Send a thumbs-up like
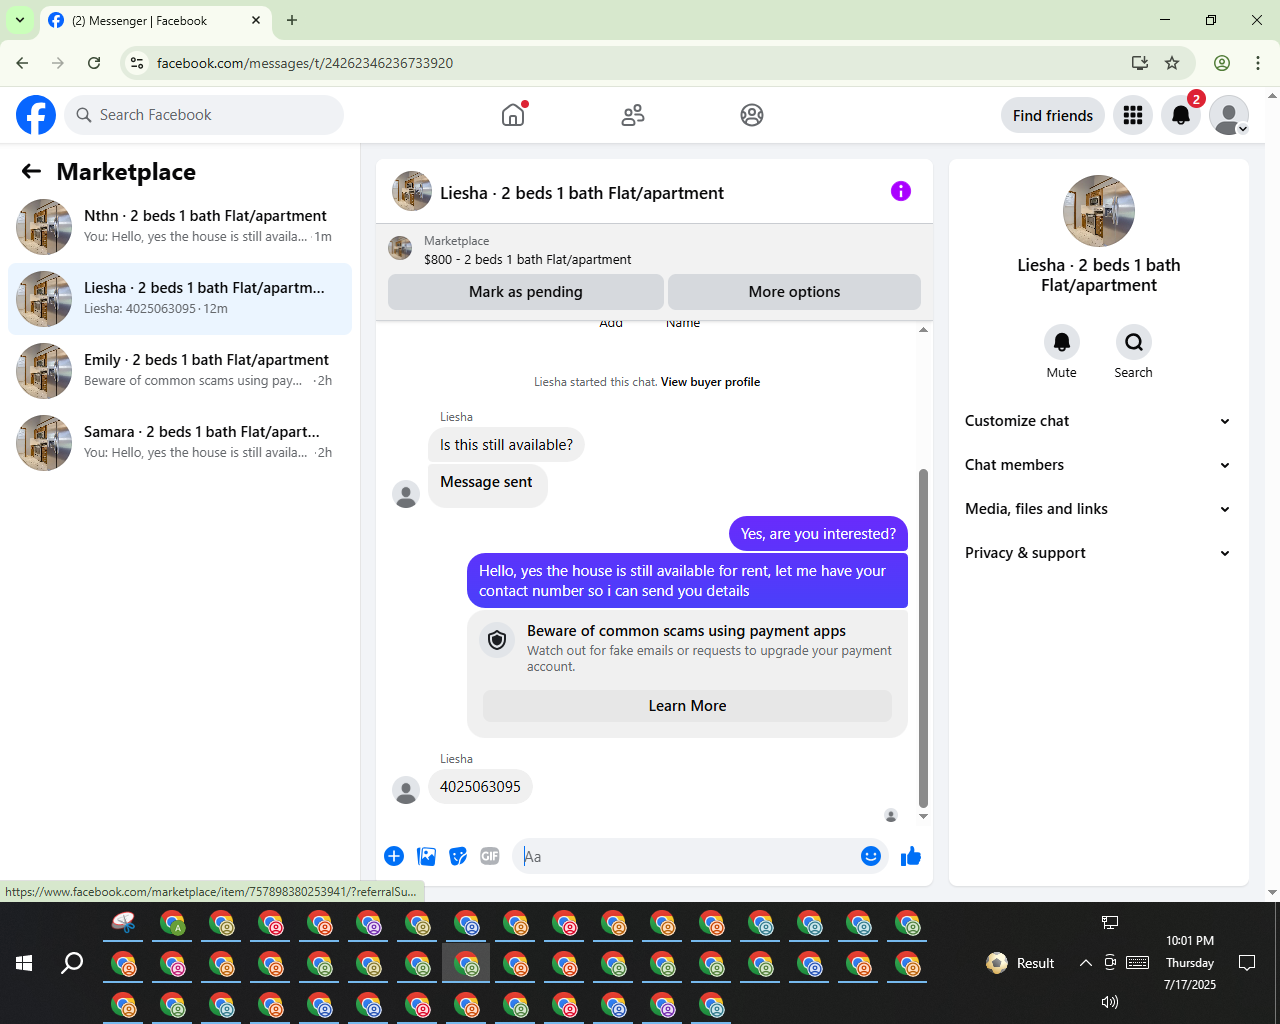The image size is (1280, 1024). pyautogui.click(x=911, y=856)
